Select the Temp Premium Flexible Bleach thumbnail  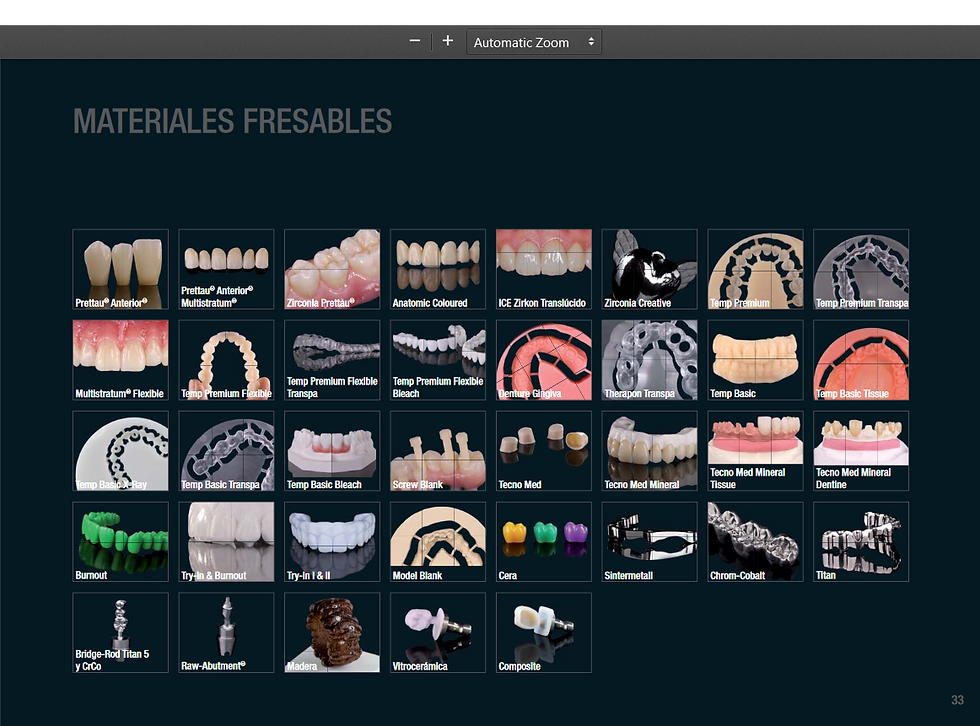click(438, 360)
